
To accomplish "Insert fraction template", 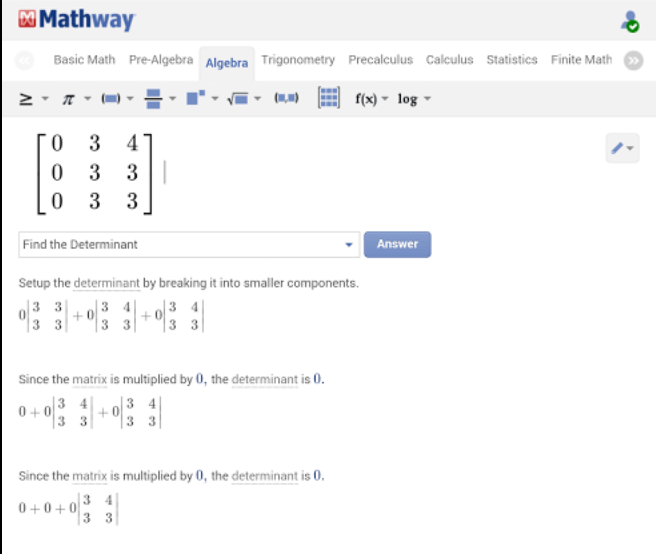I will coord(153,99).
